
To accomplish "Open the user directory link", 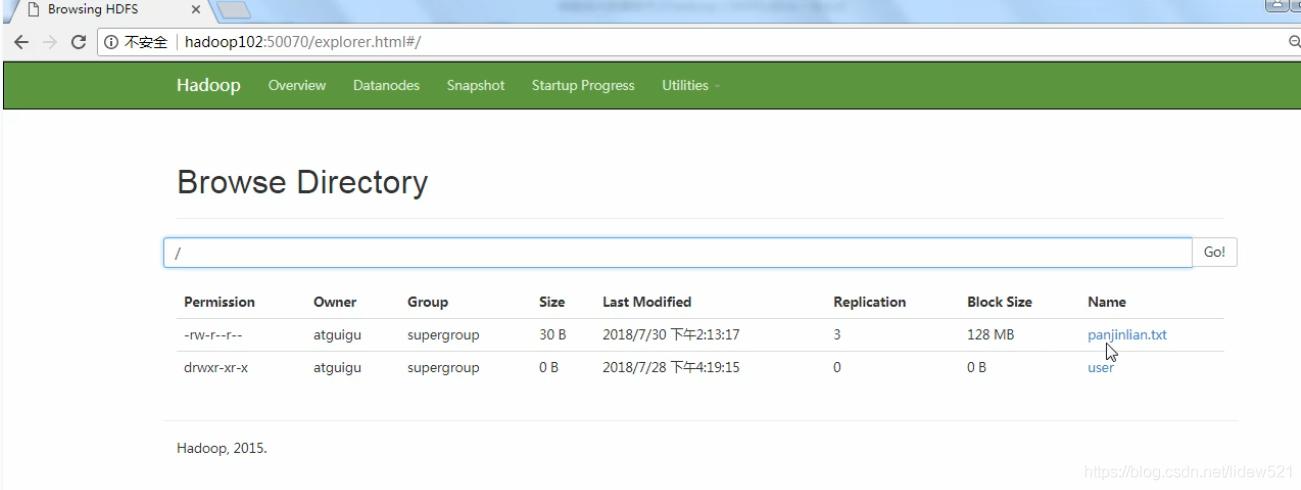I will [x=1100, y=368].
